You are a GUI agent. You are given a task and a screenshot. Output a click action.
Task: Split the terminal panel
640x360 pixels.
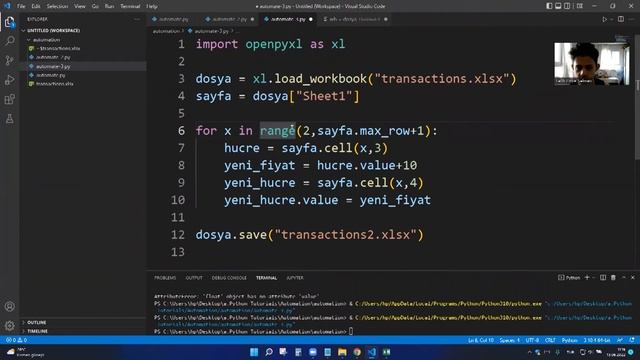pos(603,278)
